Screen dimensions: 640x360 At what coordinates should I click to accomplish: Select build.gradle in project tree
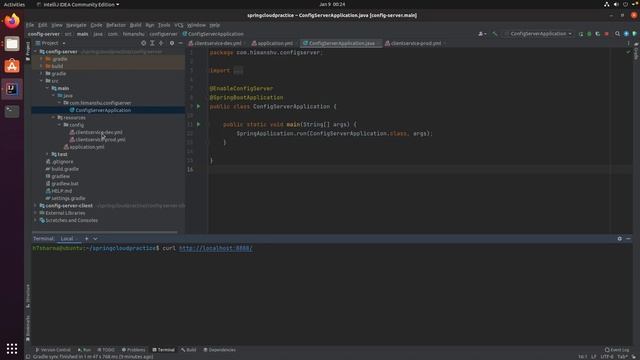coord(65,169)
